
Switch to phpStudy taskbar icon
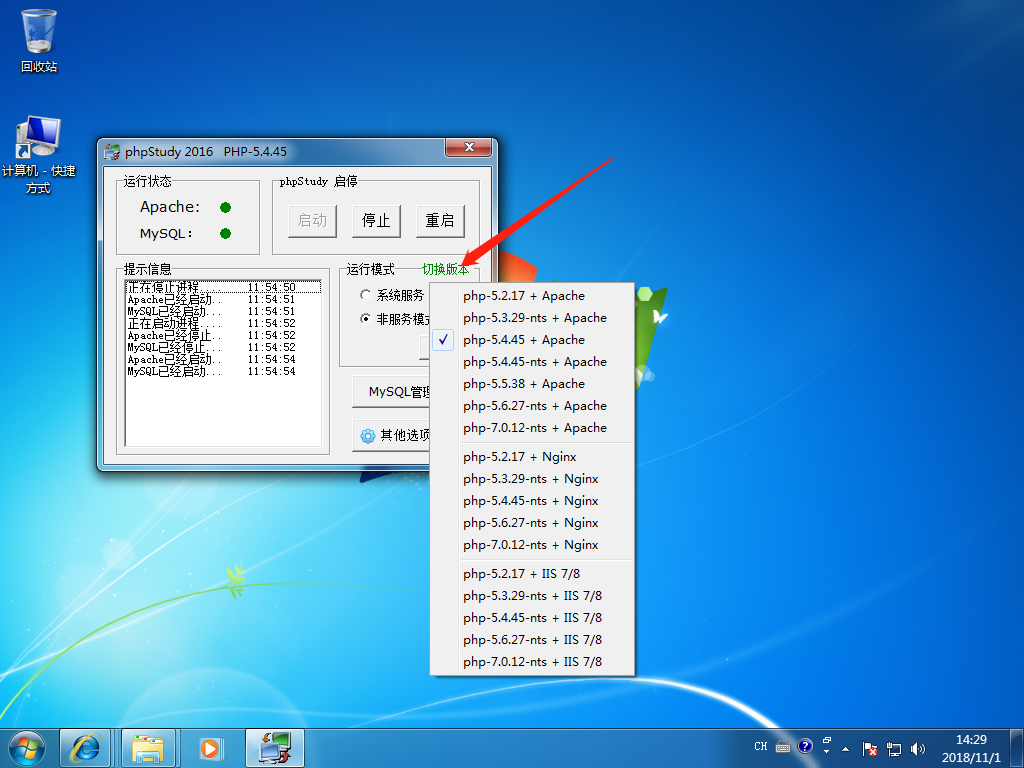pos(275,748)
